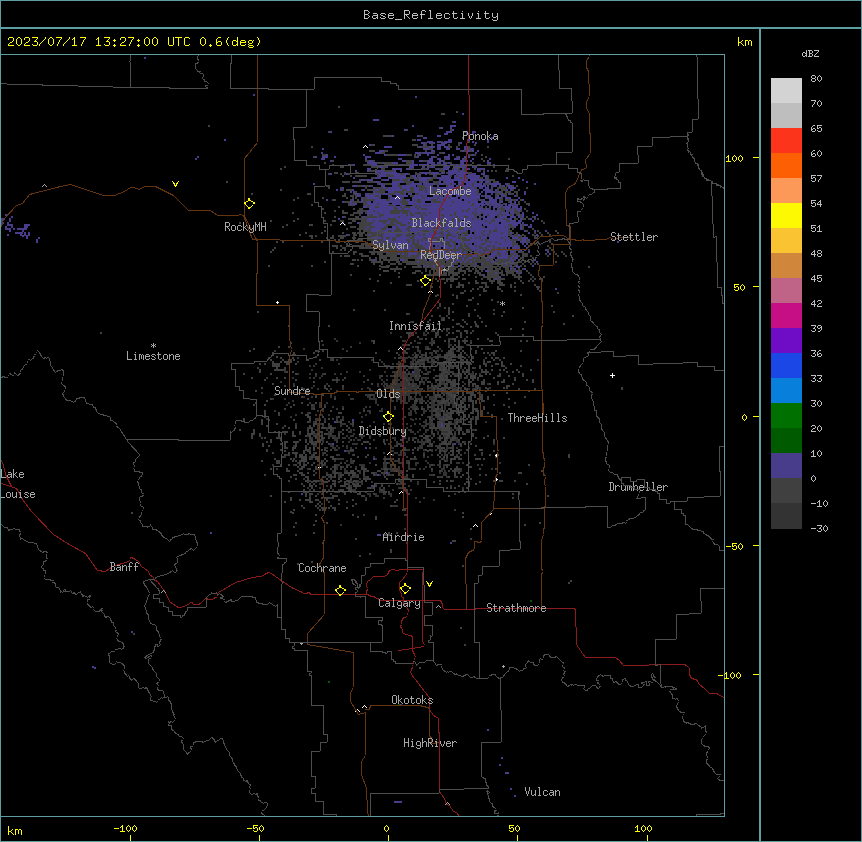Click the dBZ legend heading
862x842 pixels.
coord(810,54)
